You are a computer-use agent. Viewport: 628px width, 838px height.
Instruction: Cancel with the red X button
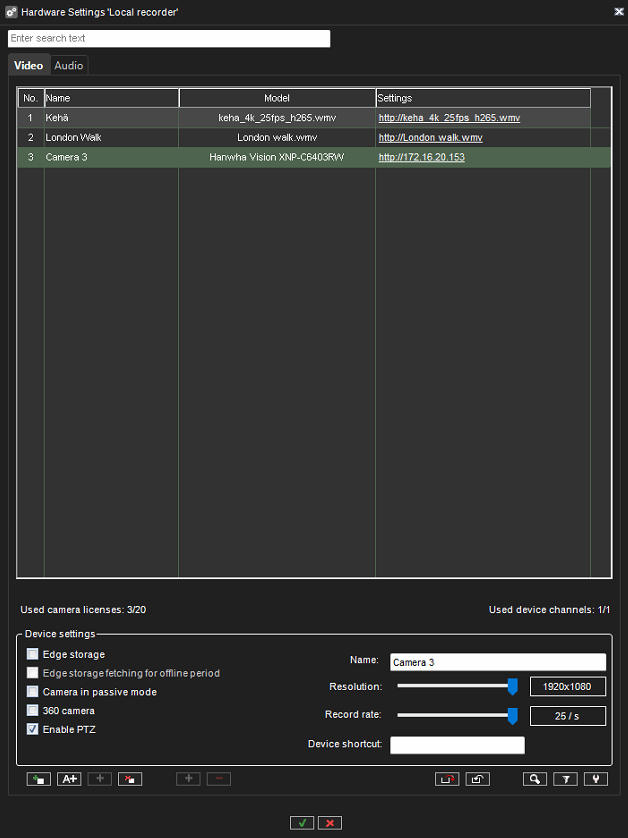330,823
